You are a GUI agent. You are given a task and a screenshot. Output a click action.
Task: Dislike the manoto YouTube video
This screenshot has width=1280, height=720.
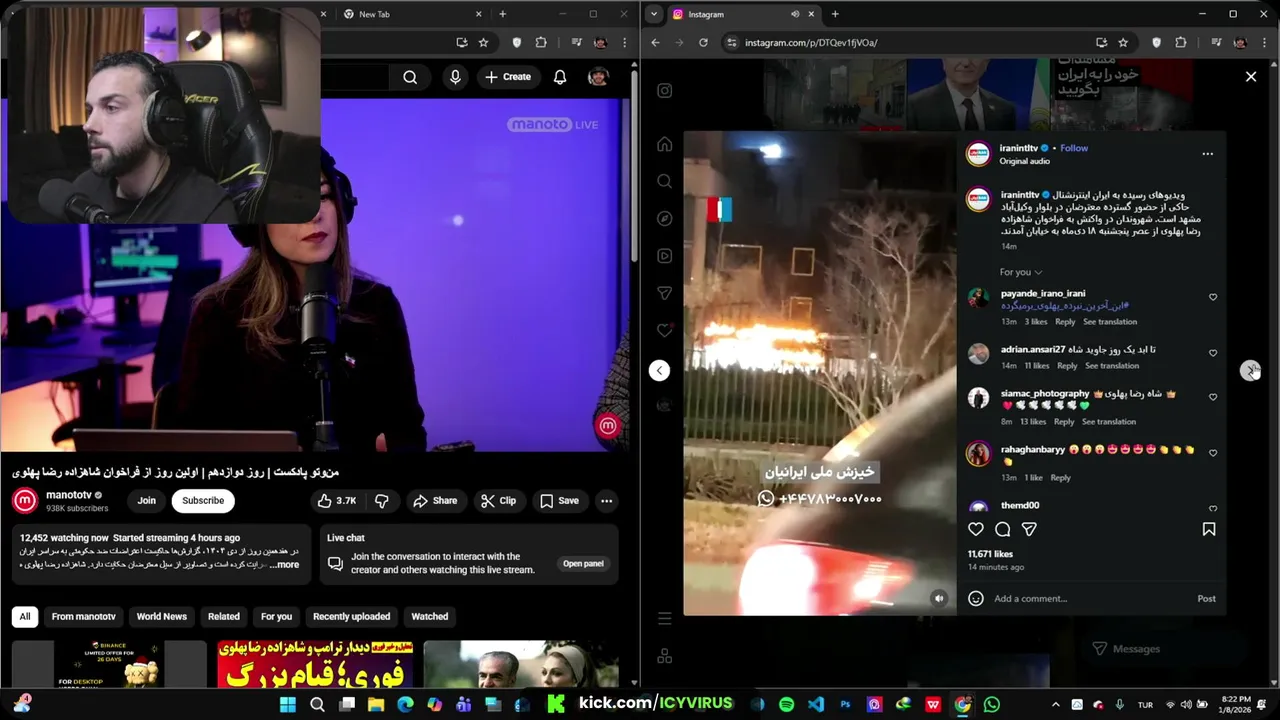381,501
